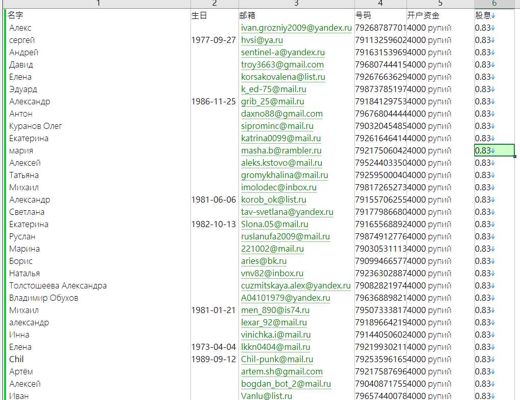Open the email link tav-svetlana@yandex.ru
This screenshot has height=400, width=520.
pyautogui.click(x=287, y=212)
